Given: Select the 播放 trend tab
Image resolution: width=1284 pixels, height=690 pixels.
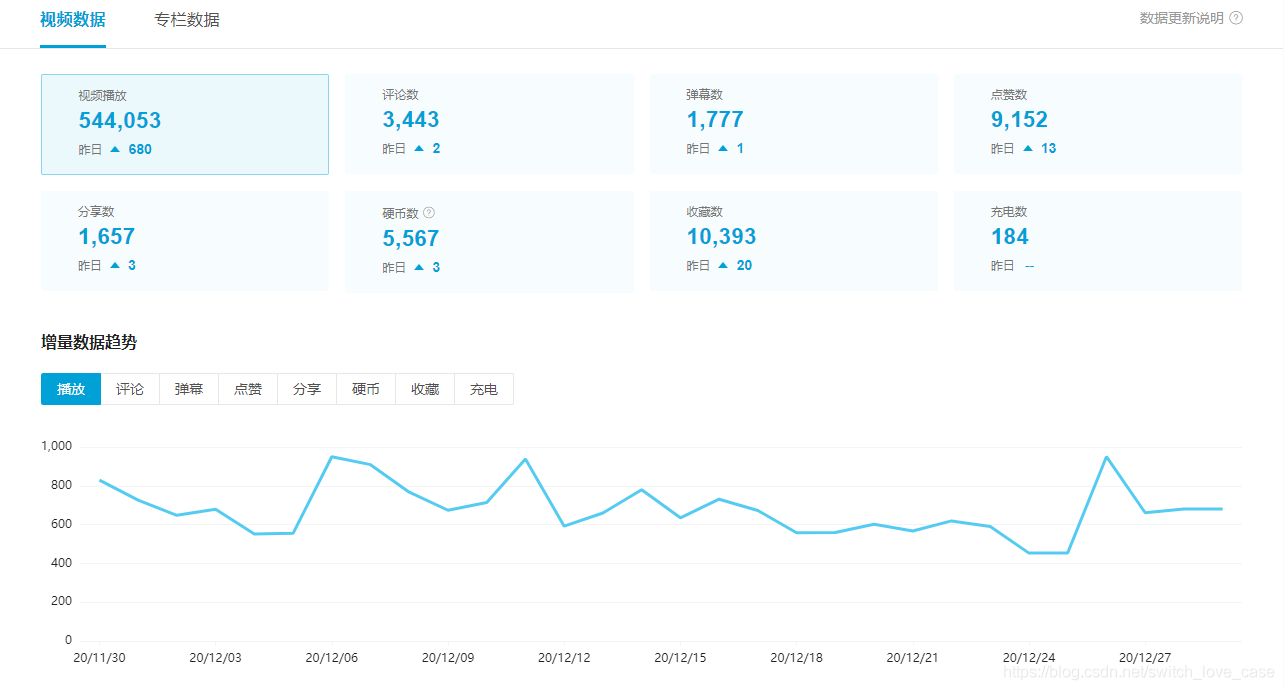Looking at the screenshot, I should (x=71, y=389).
